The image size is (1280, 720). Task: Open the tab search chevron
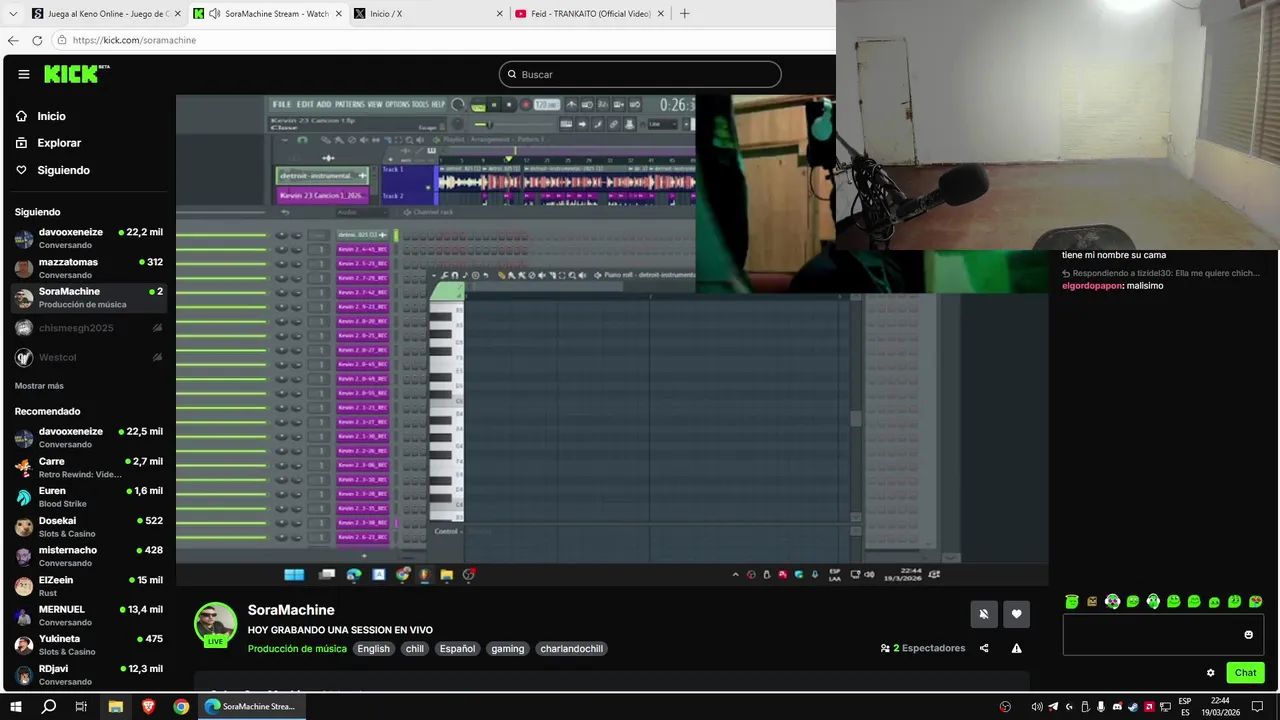click(x=13, y=14)
